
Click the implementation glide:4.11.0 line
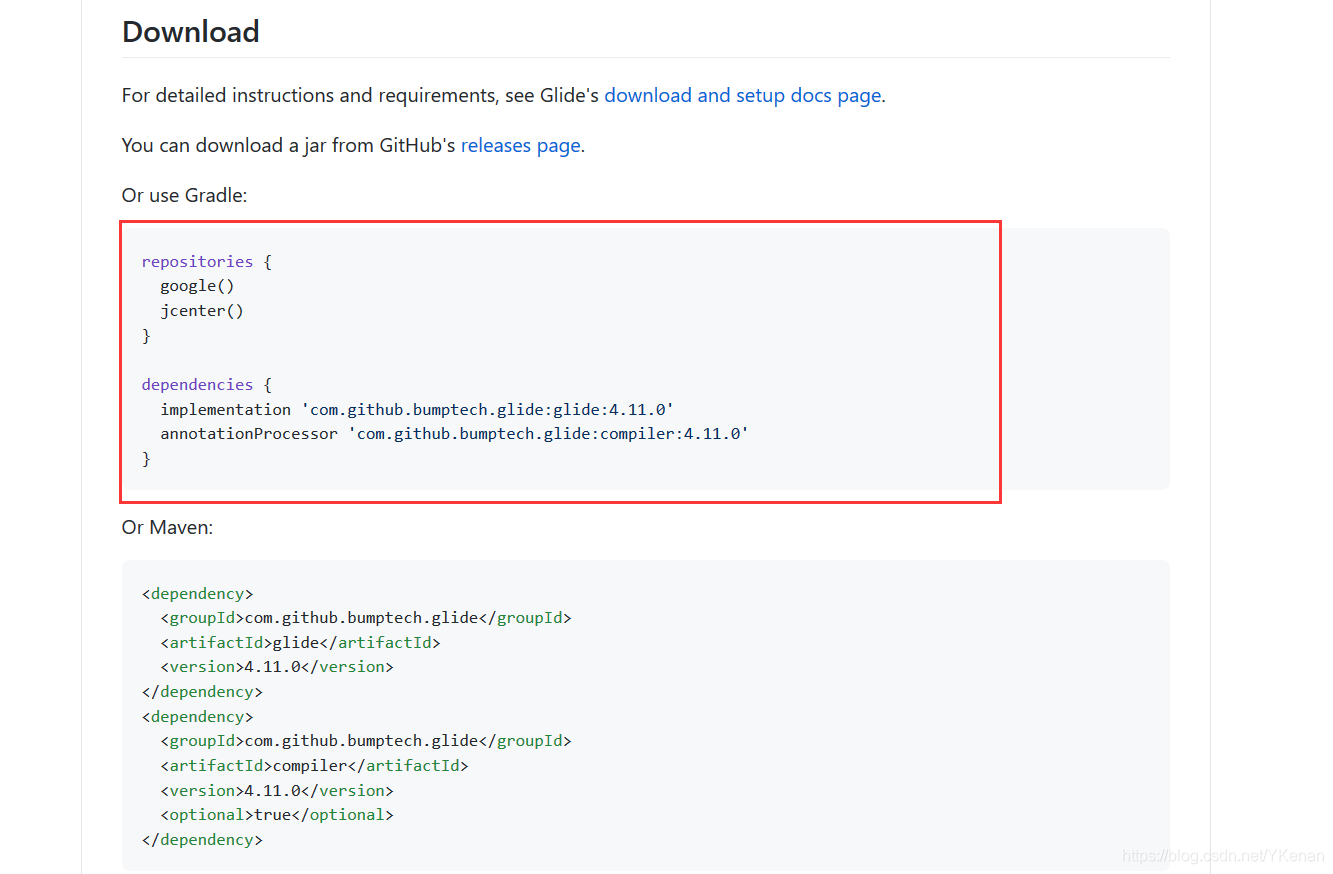pos(417,409)
